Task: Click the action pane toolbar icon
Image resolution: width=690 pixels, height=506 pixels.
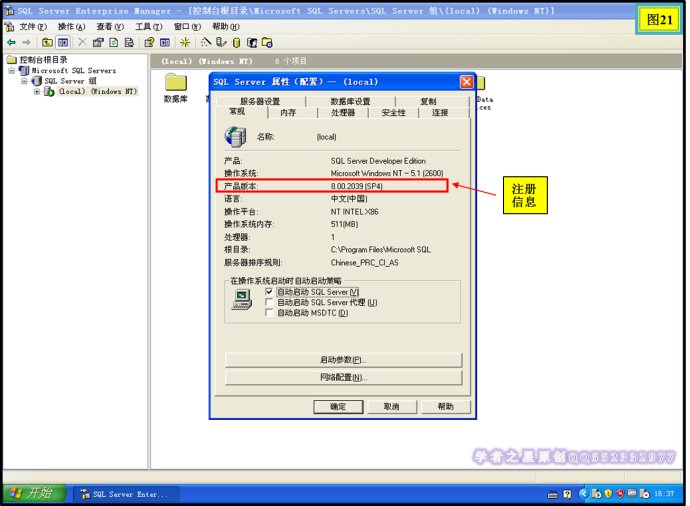Action: point(165,43)
